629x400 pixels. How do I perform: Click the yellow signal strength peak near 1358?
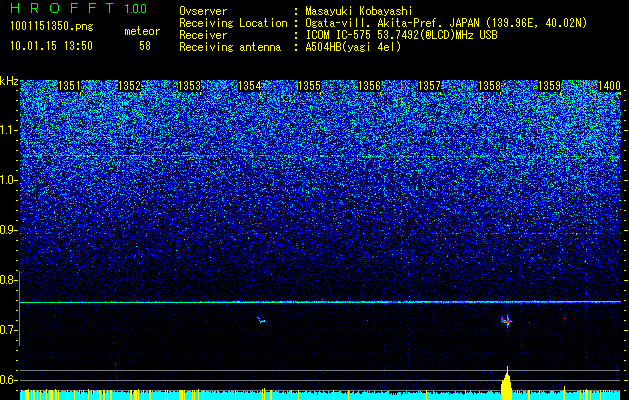(507, 383)
